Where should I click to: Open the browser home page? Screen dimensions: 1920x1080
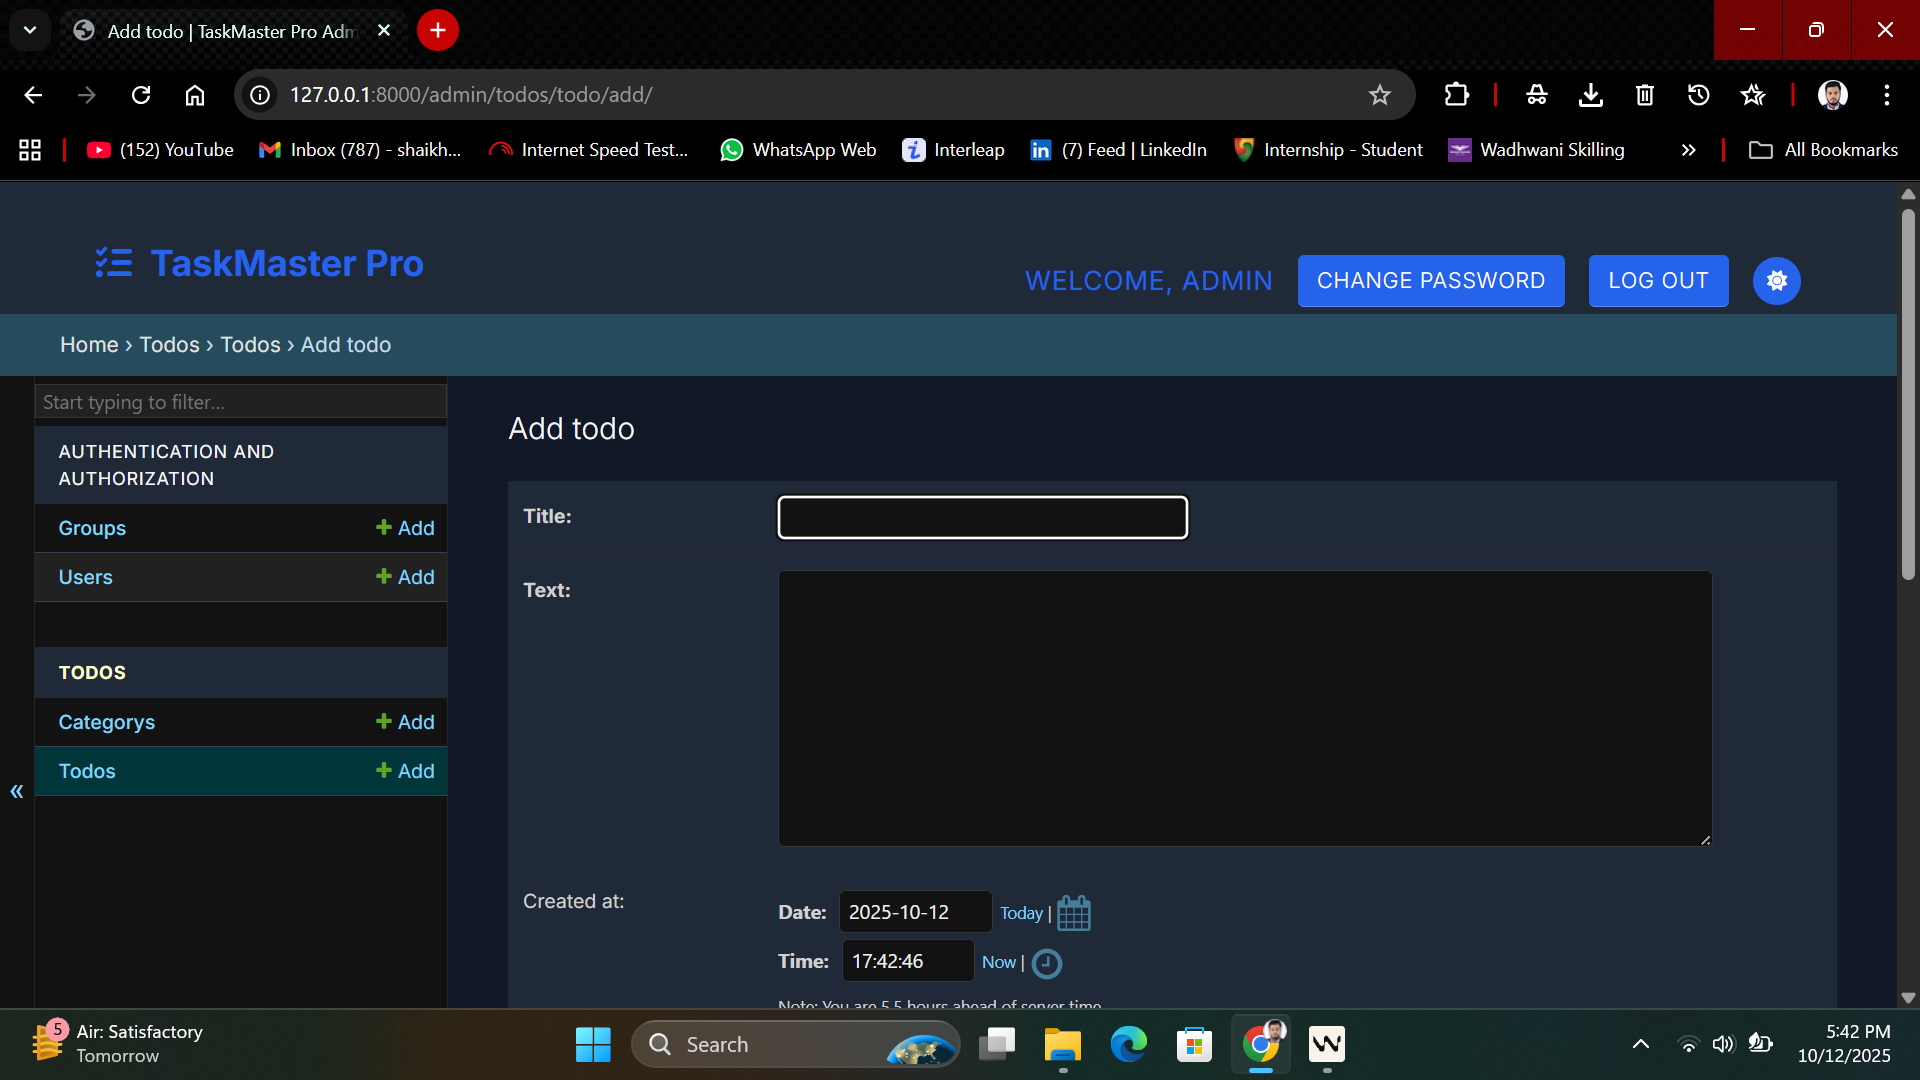195,95
